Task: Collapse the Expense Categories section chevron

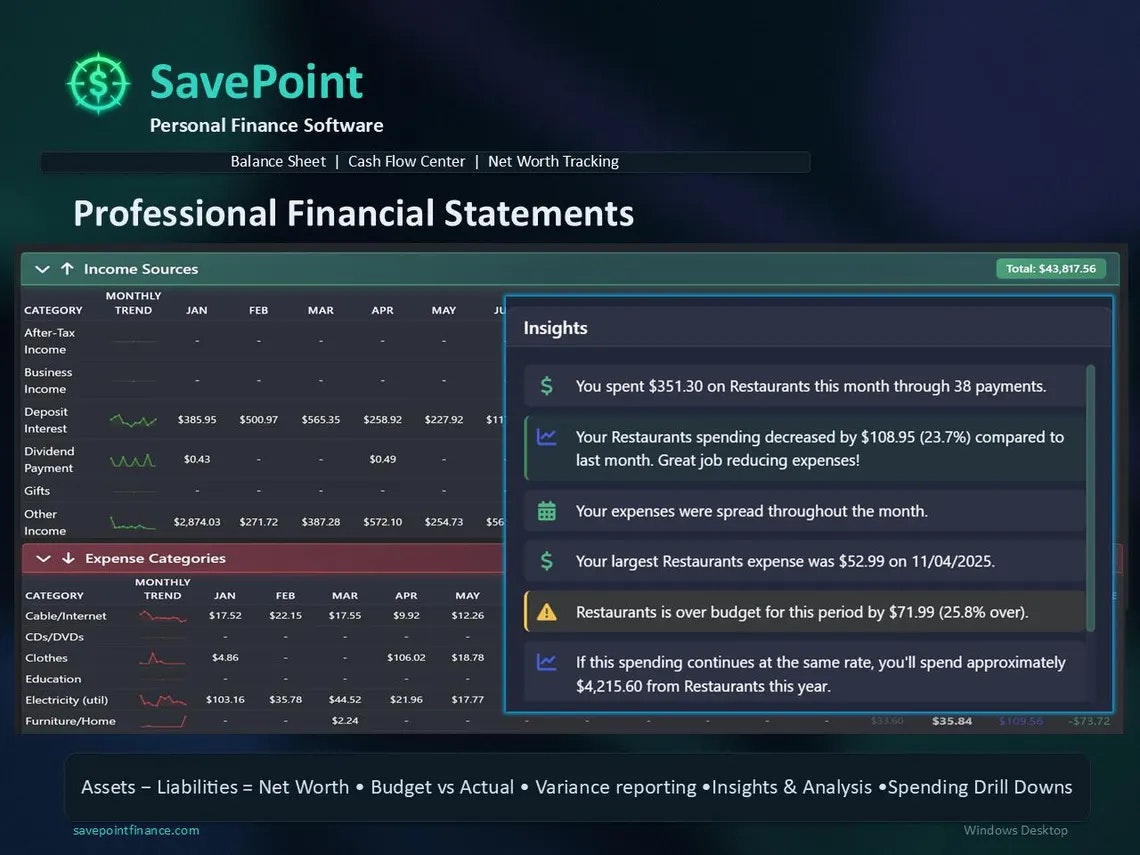Action: point(42,558)
